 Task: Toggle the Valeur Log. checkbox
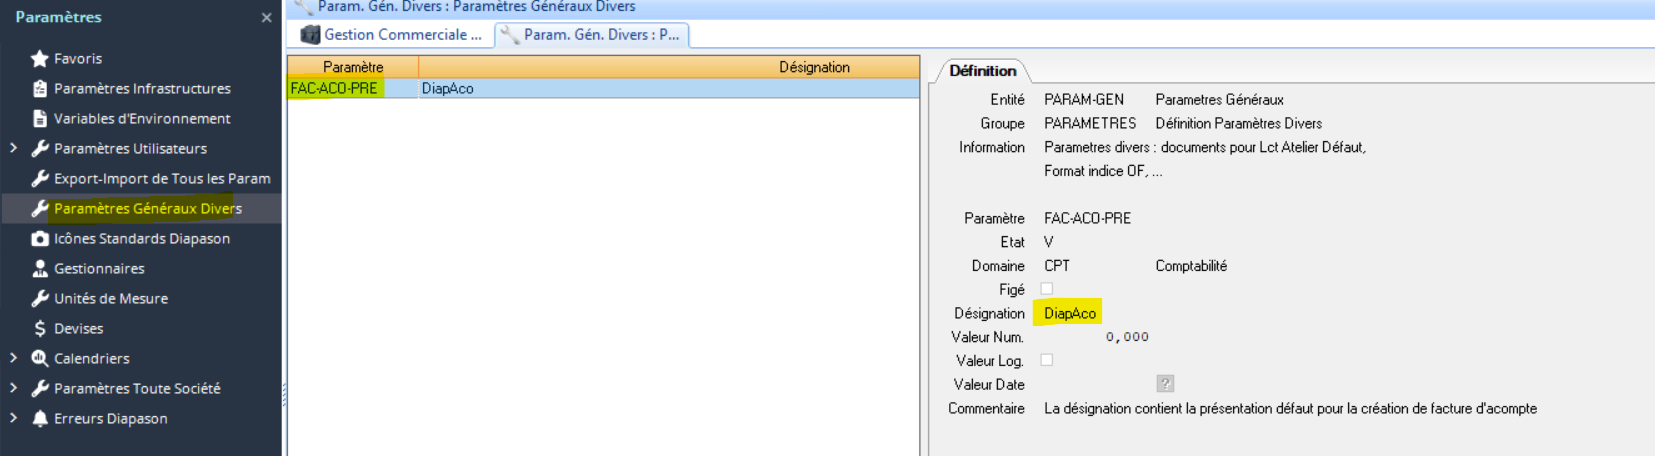[1047, 360]
